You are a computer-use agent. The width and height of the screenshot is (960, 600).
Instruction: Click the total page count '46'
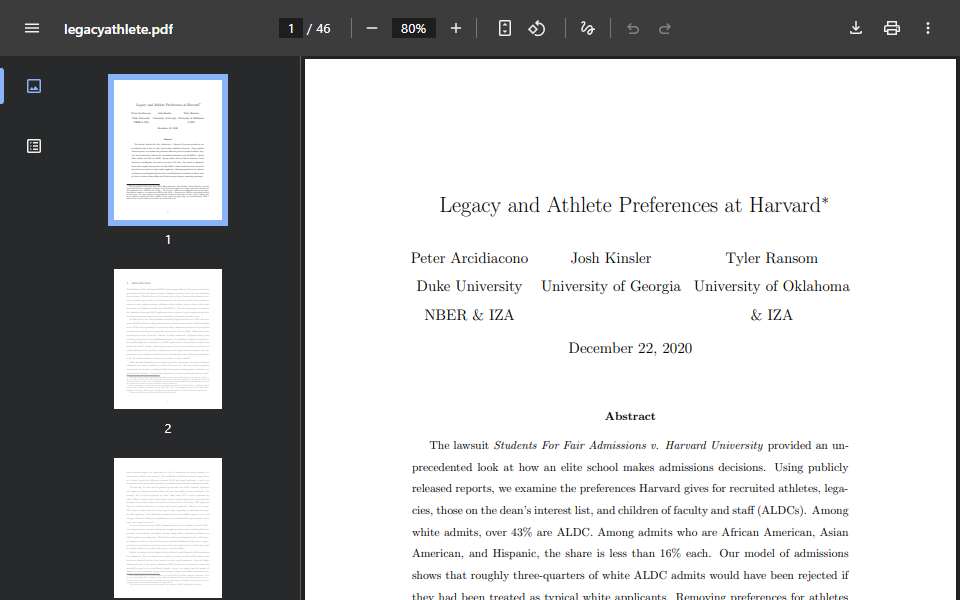coord(323,29)
